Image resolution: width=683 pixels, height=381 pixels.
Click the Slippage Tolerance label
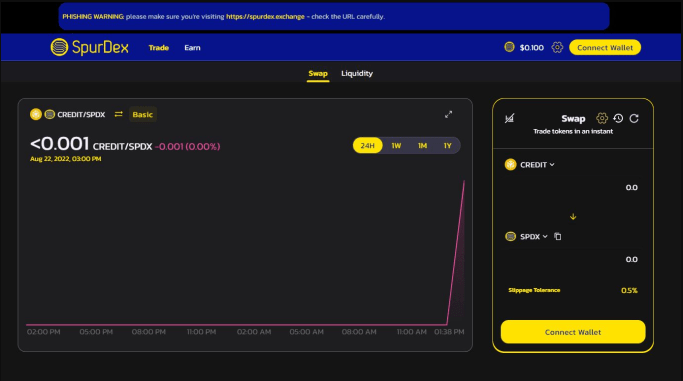[534, 290]
